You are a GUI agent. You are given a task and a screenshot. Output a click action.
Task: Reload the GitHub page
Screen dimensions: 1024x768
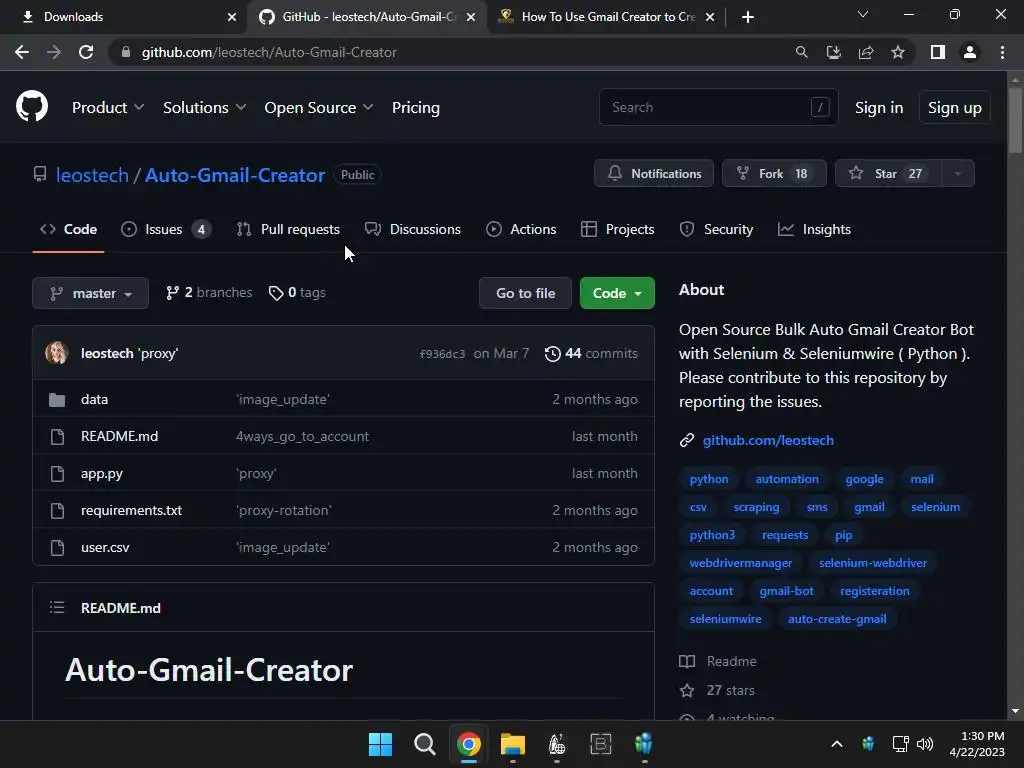pos(86,52)
